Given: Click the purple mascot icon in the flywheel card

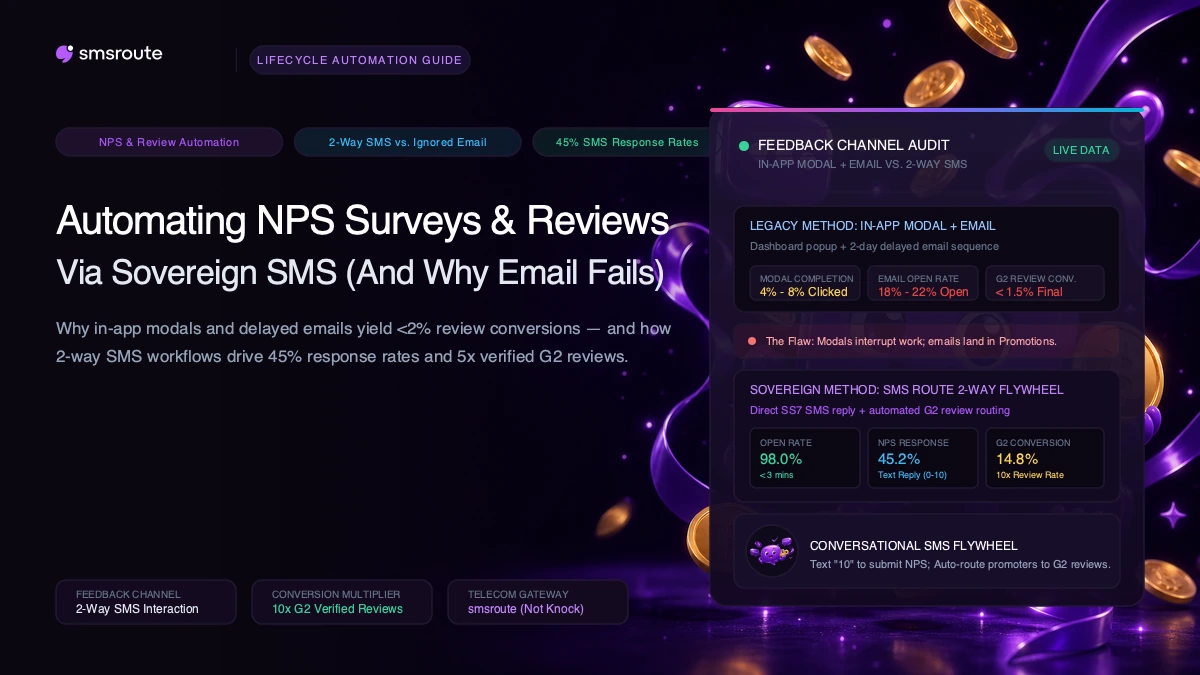Looking at the screenshot, I should [x=772, y=551].
